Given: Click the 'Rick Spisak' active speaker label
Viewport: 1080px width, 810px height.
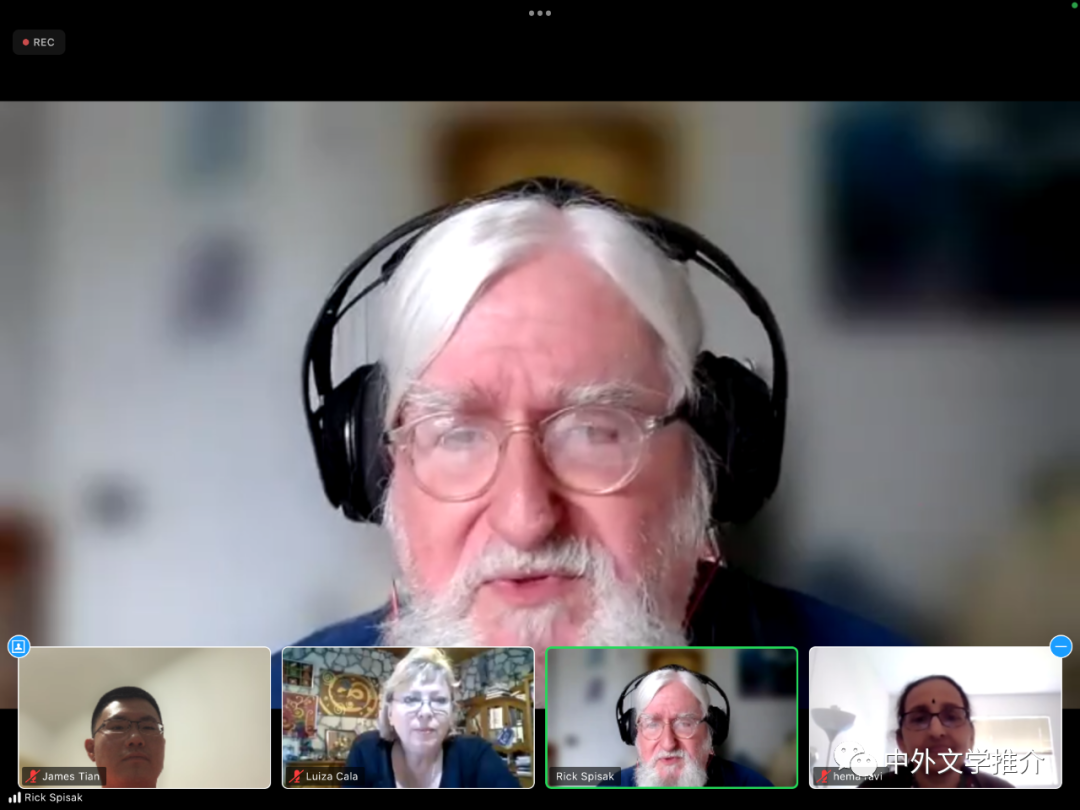Looking at the screenshot, I should coord(54,798).
